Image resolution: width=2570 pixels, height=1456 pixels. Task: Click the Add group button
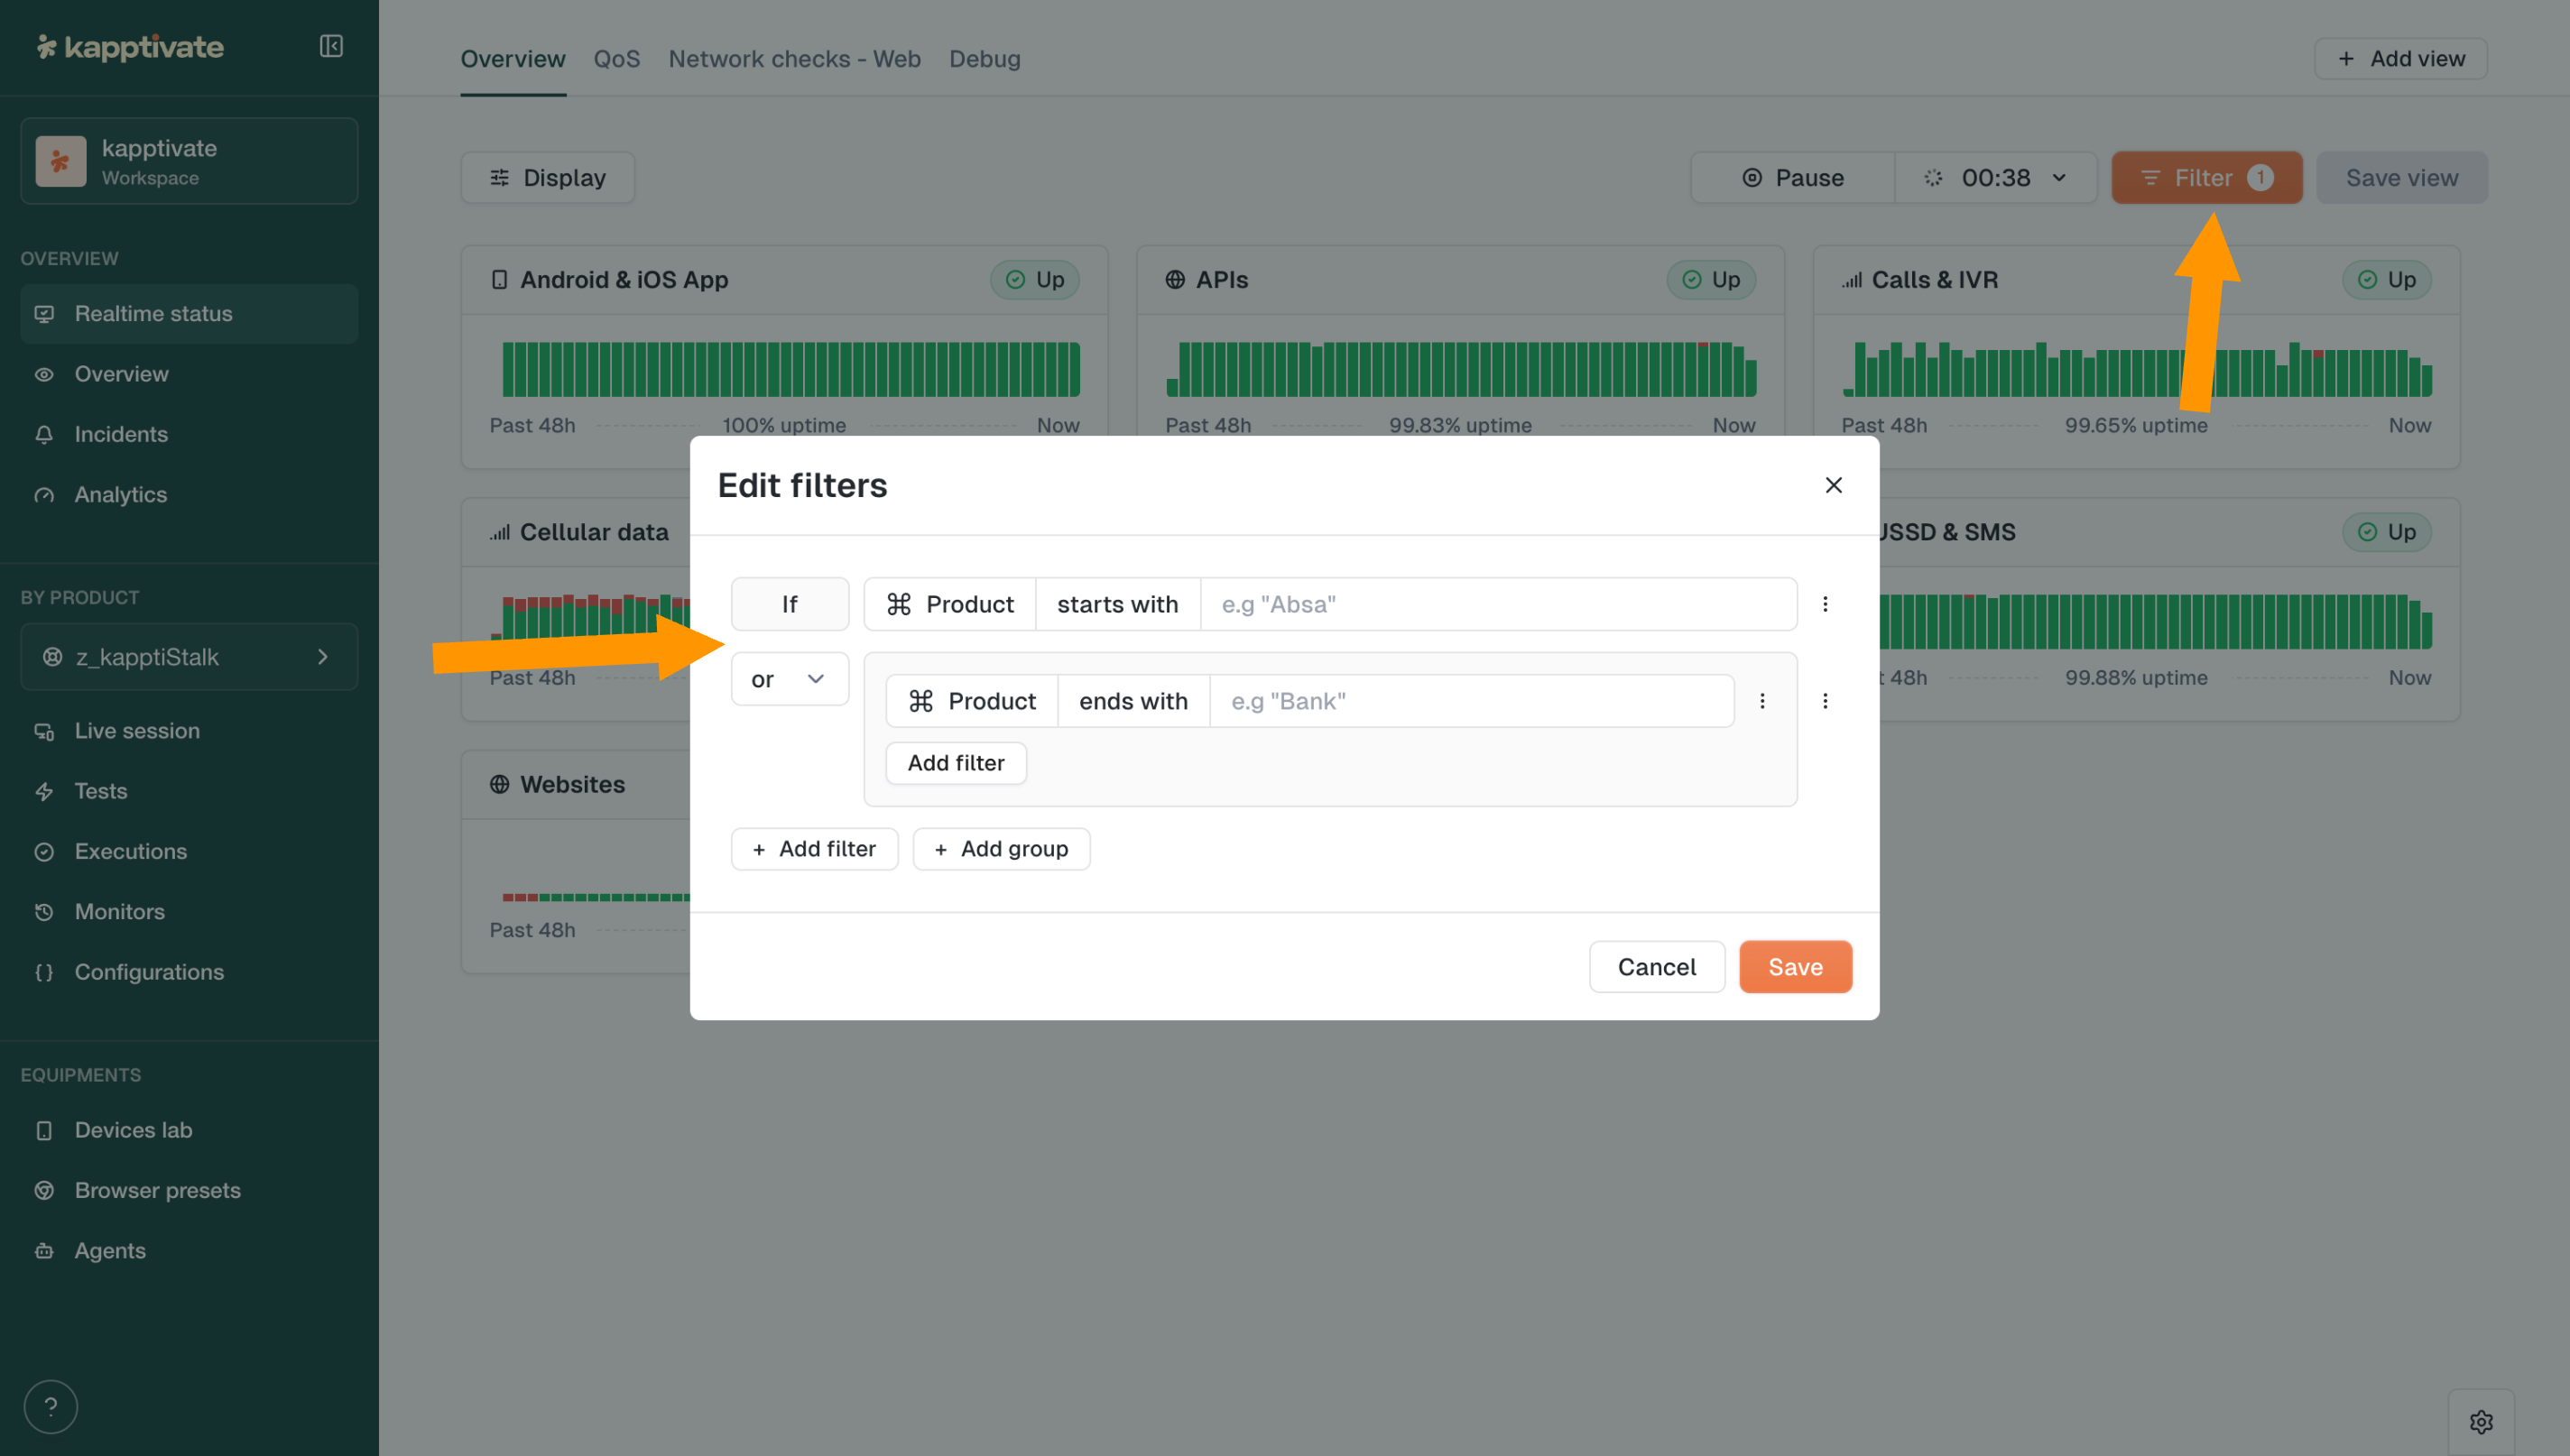pyautogui.click(x=1001, y=849)
